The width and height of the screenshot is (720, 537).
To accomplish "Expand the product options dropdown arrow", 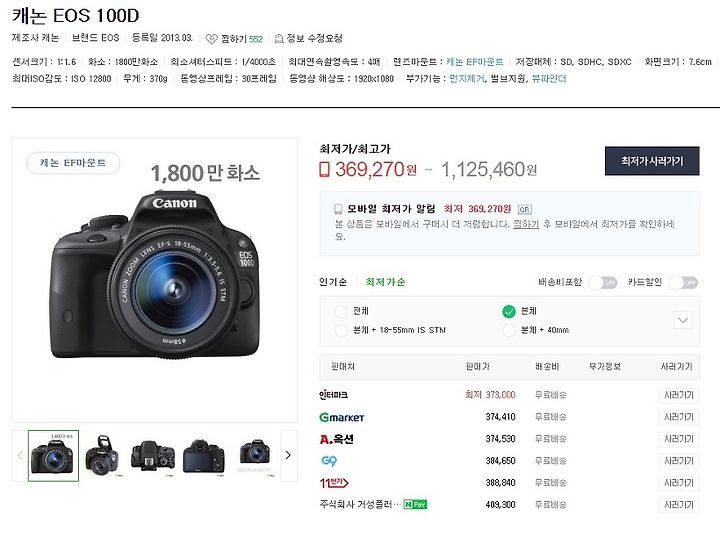I will [682, 320].
